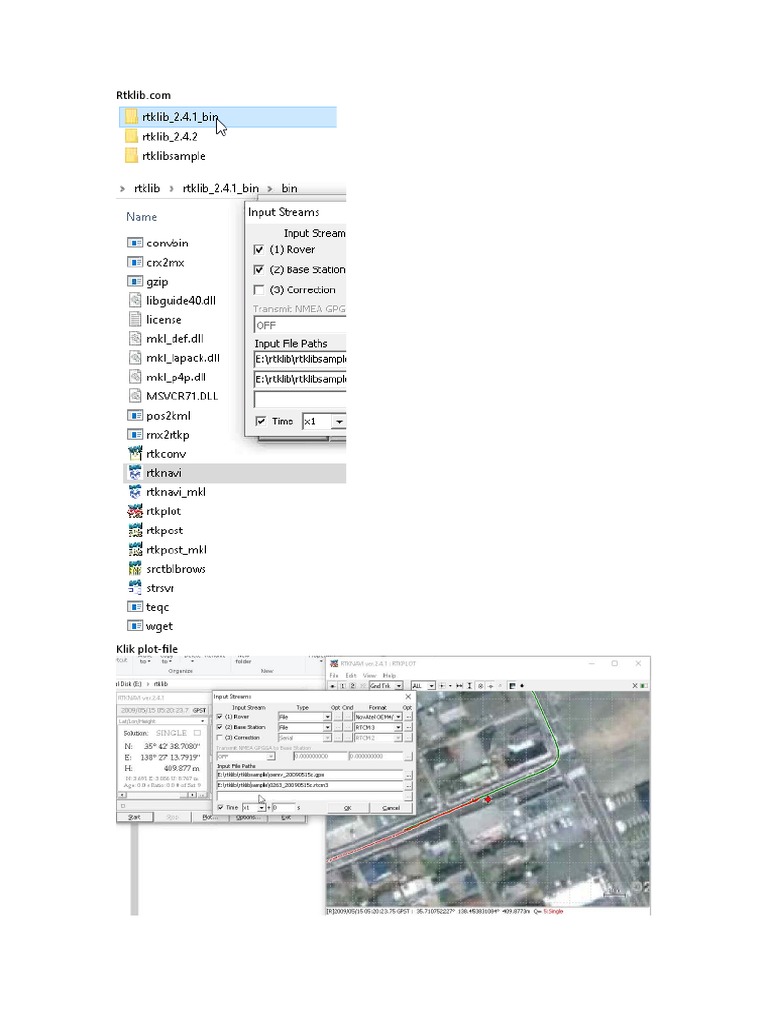Select the wget executable icon

click(x=135, y=626)
